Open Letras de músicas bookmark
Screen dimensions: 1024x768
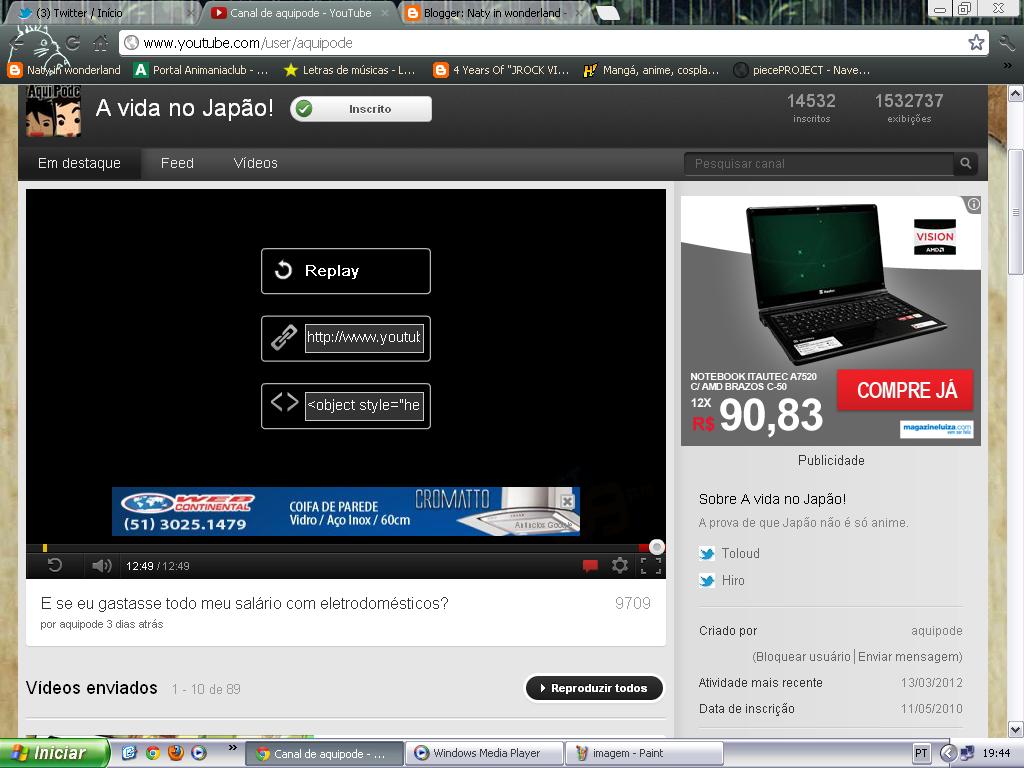click(349, 70)
